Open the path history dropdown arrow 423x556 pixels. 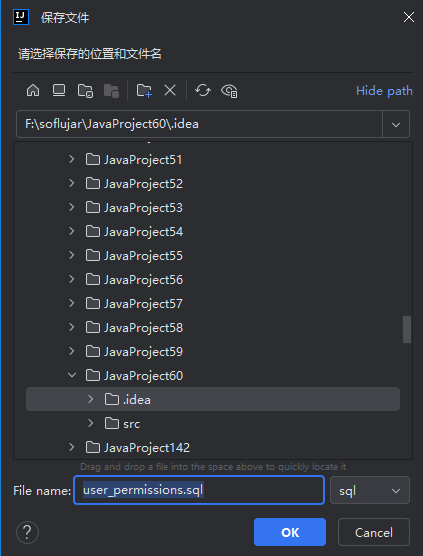[396, 124]
